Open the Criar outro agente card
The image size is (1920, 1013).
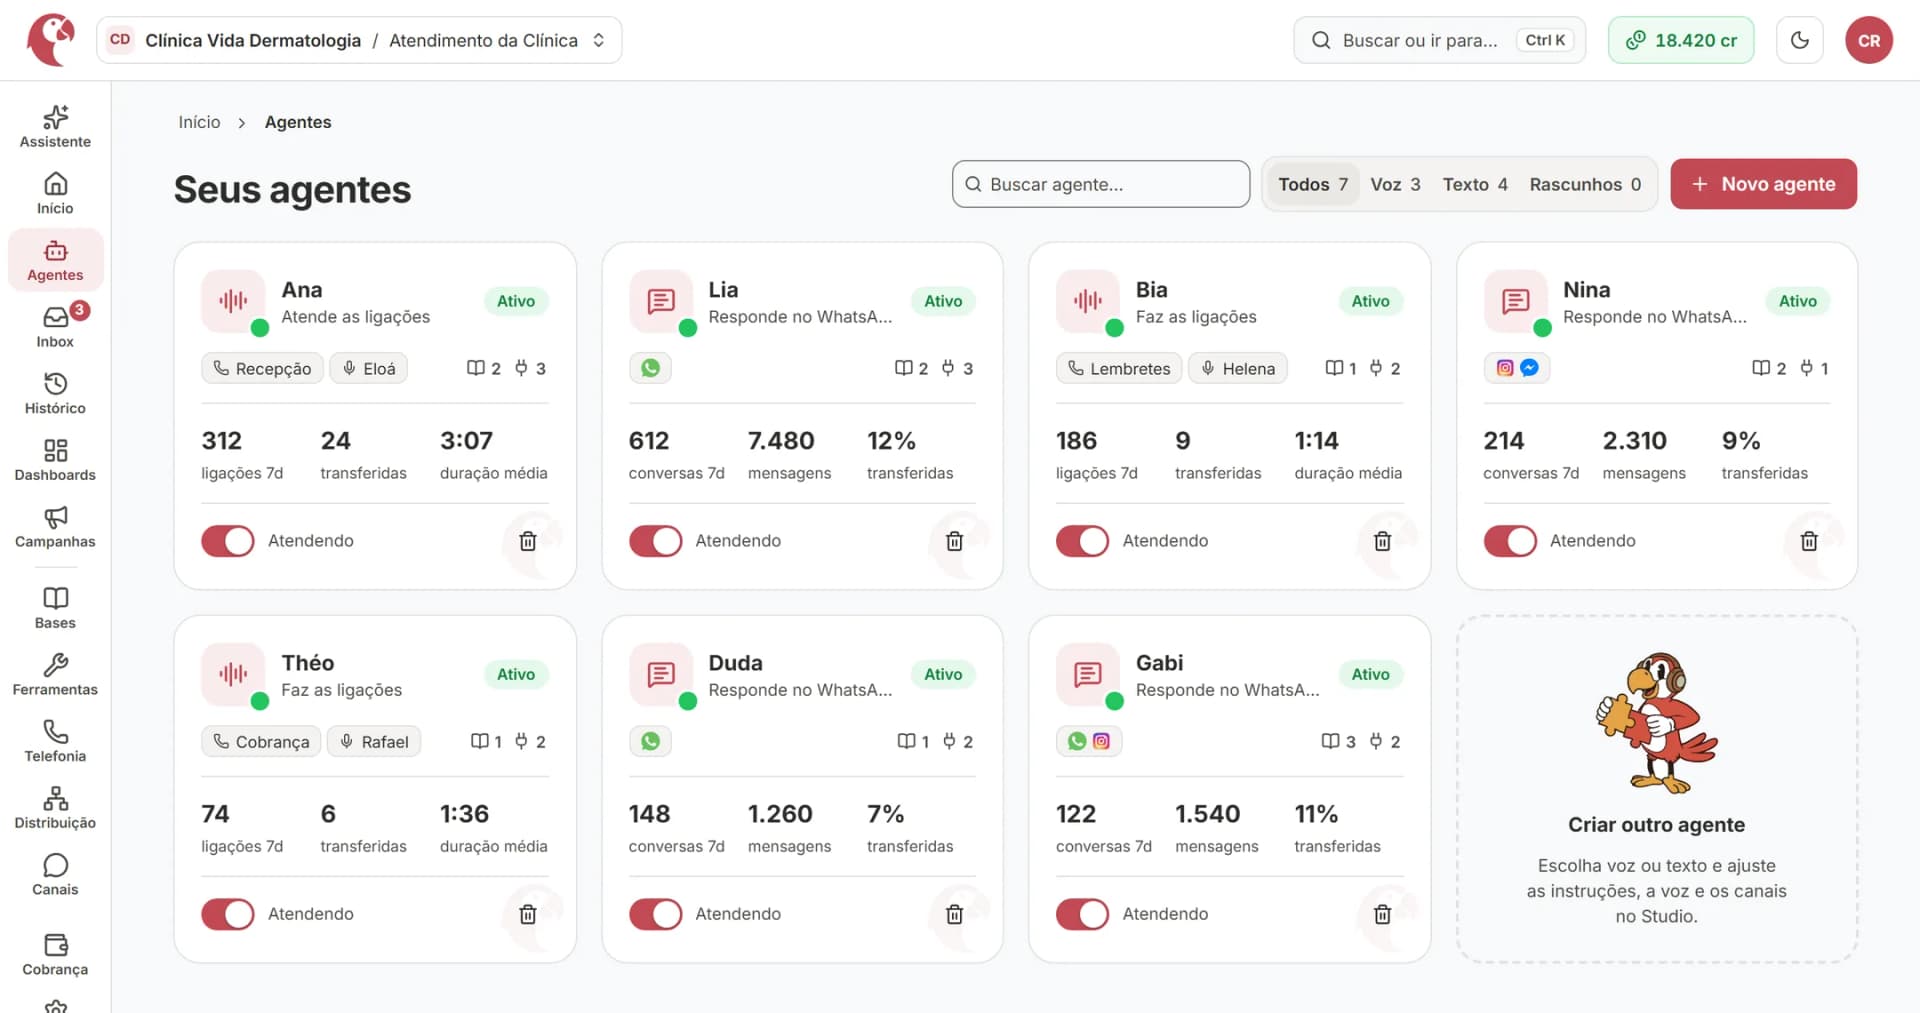point(1656,789)
